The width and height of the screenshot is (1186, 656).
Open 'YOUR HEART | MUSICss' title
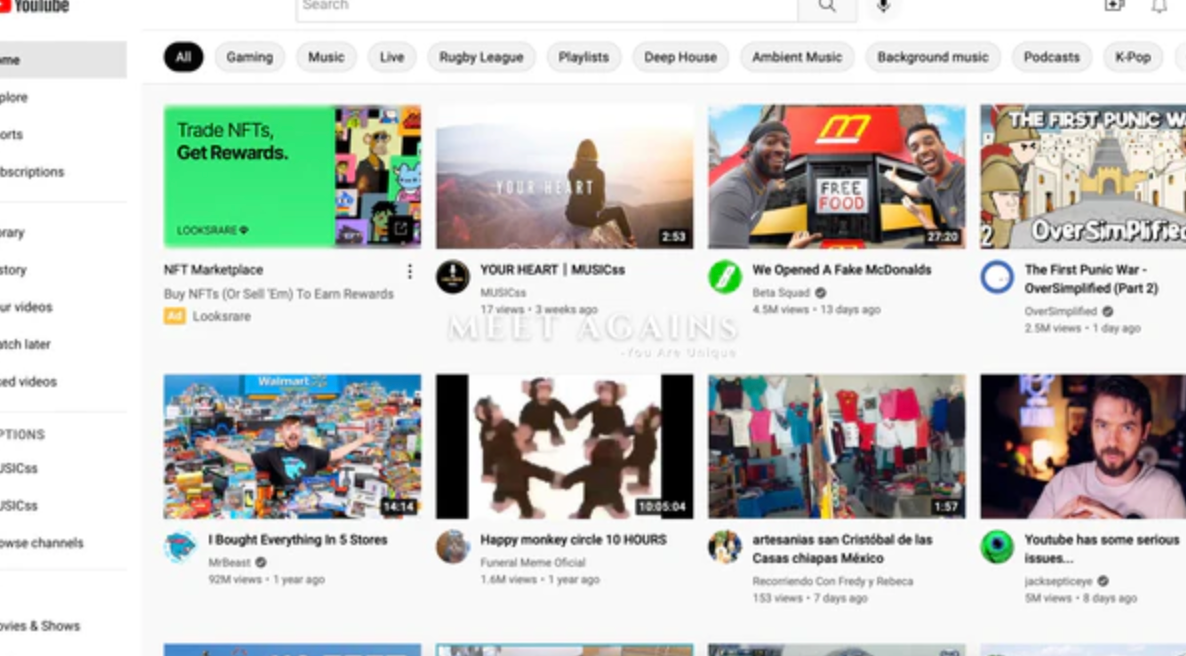552,269
